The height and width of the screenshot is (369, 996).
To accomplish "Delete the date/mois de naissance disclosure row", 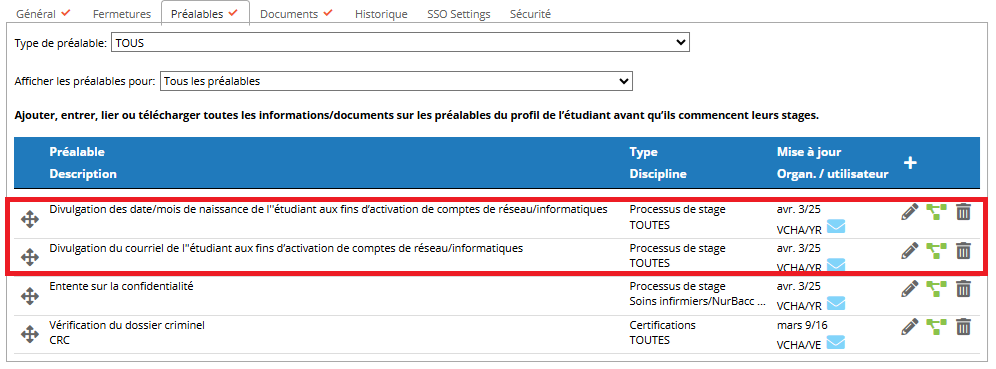I will coord(964,212).
